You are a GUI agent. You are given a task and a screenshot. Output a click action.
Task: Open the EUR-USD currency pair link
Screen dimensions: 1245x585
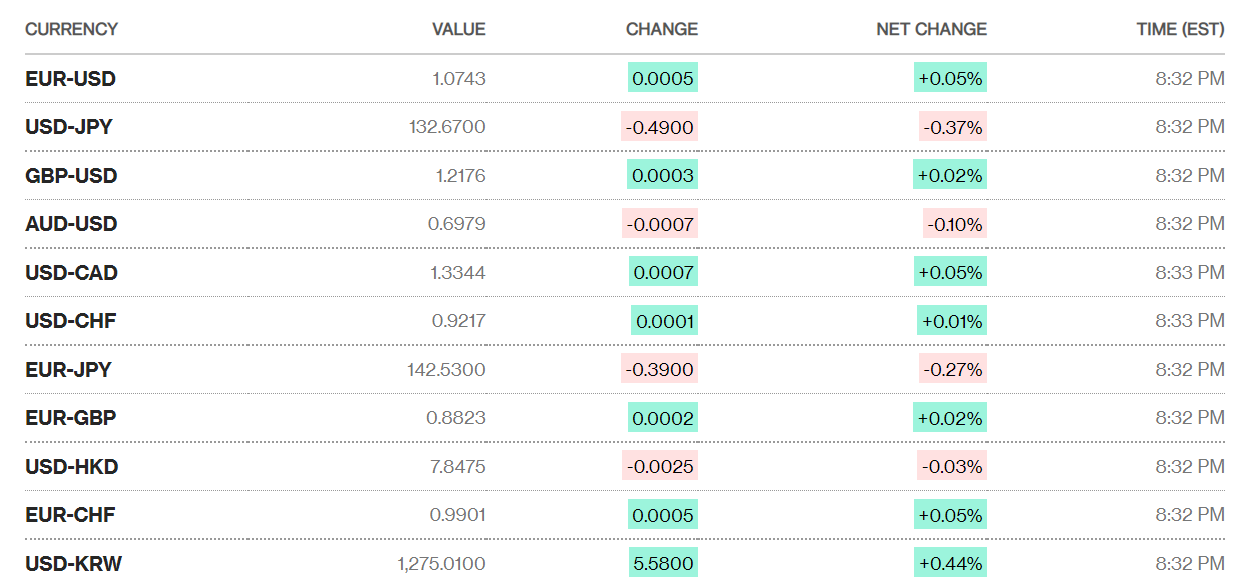coord(70,78)
